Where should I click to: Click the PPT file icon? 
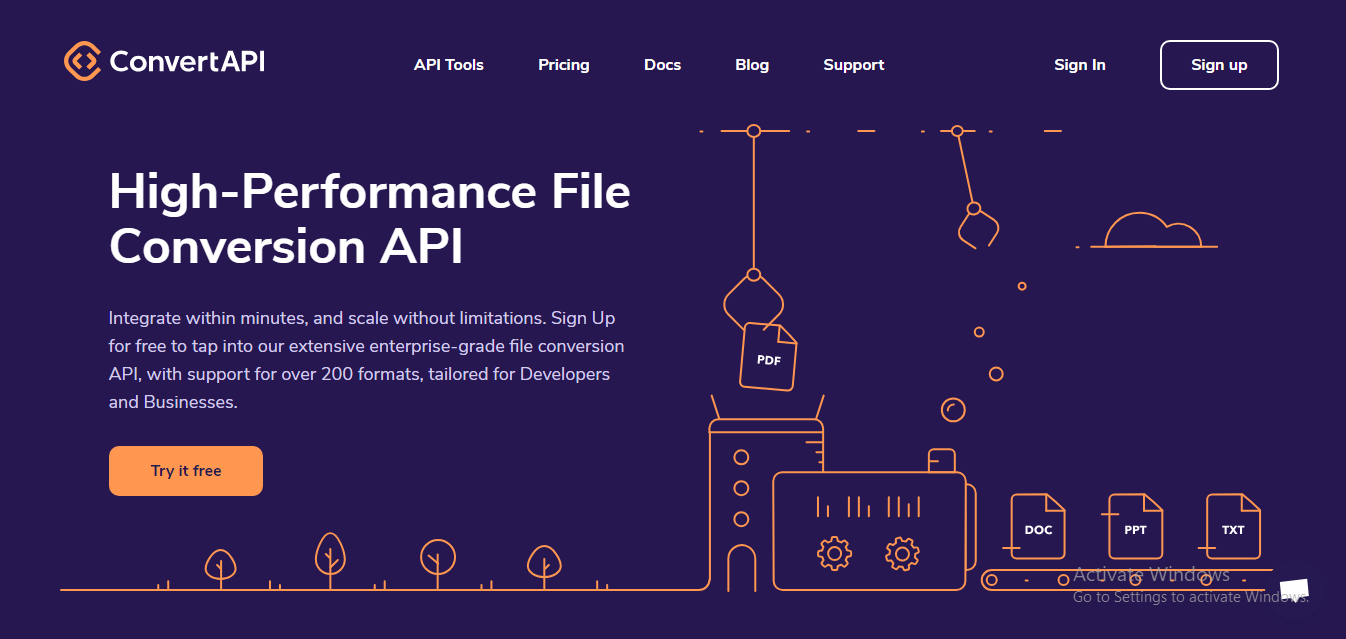click(x=1135, y=526)
